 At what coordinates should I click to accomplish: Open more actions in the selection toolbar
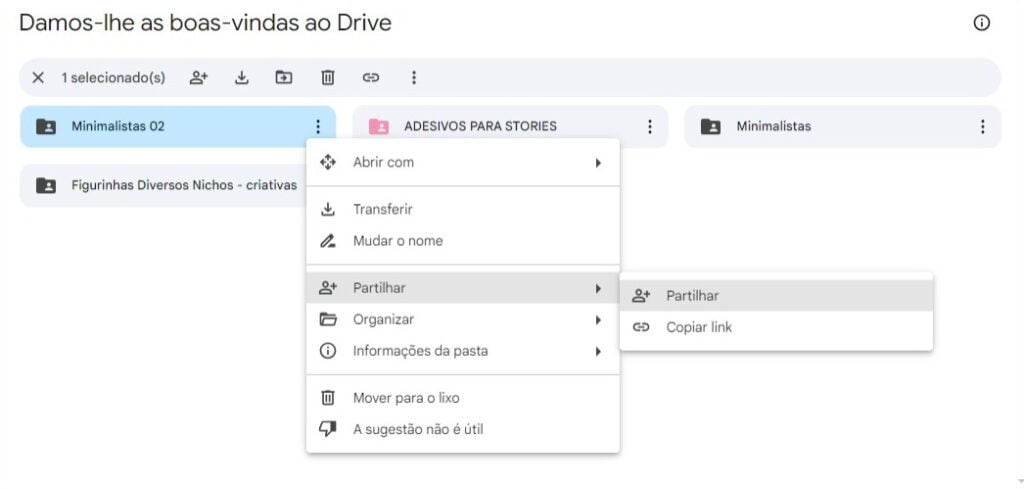414,78
